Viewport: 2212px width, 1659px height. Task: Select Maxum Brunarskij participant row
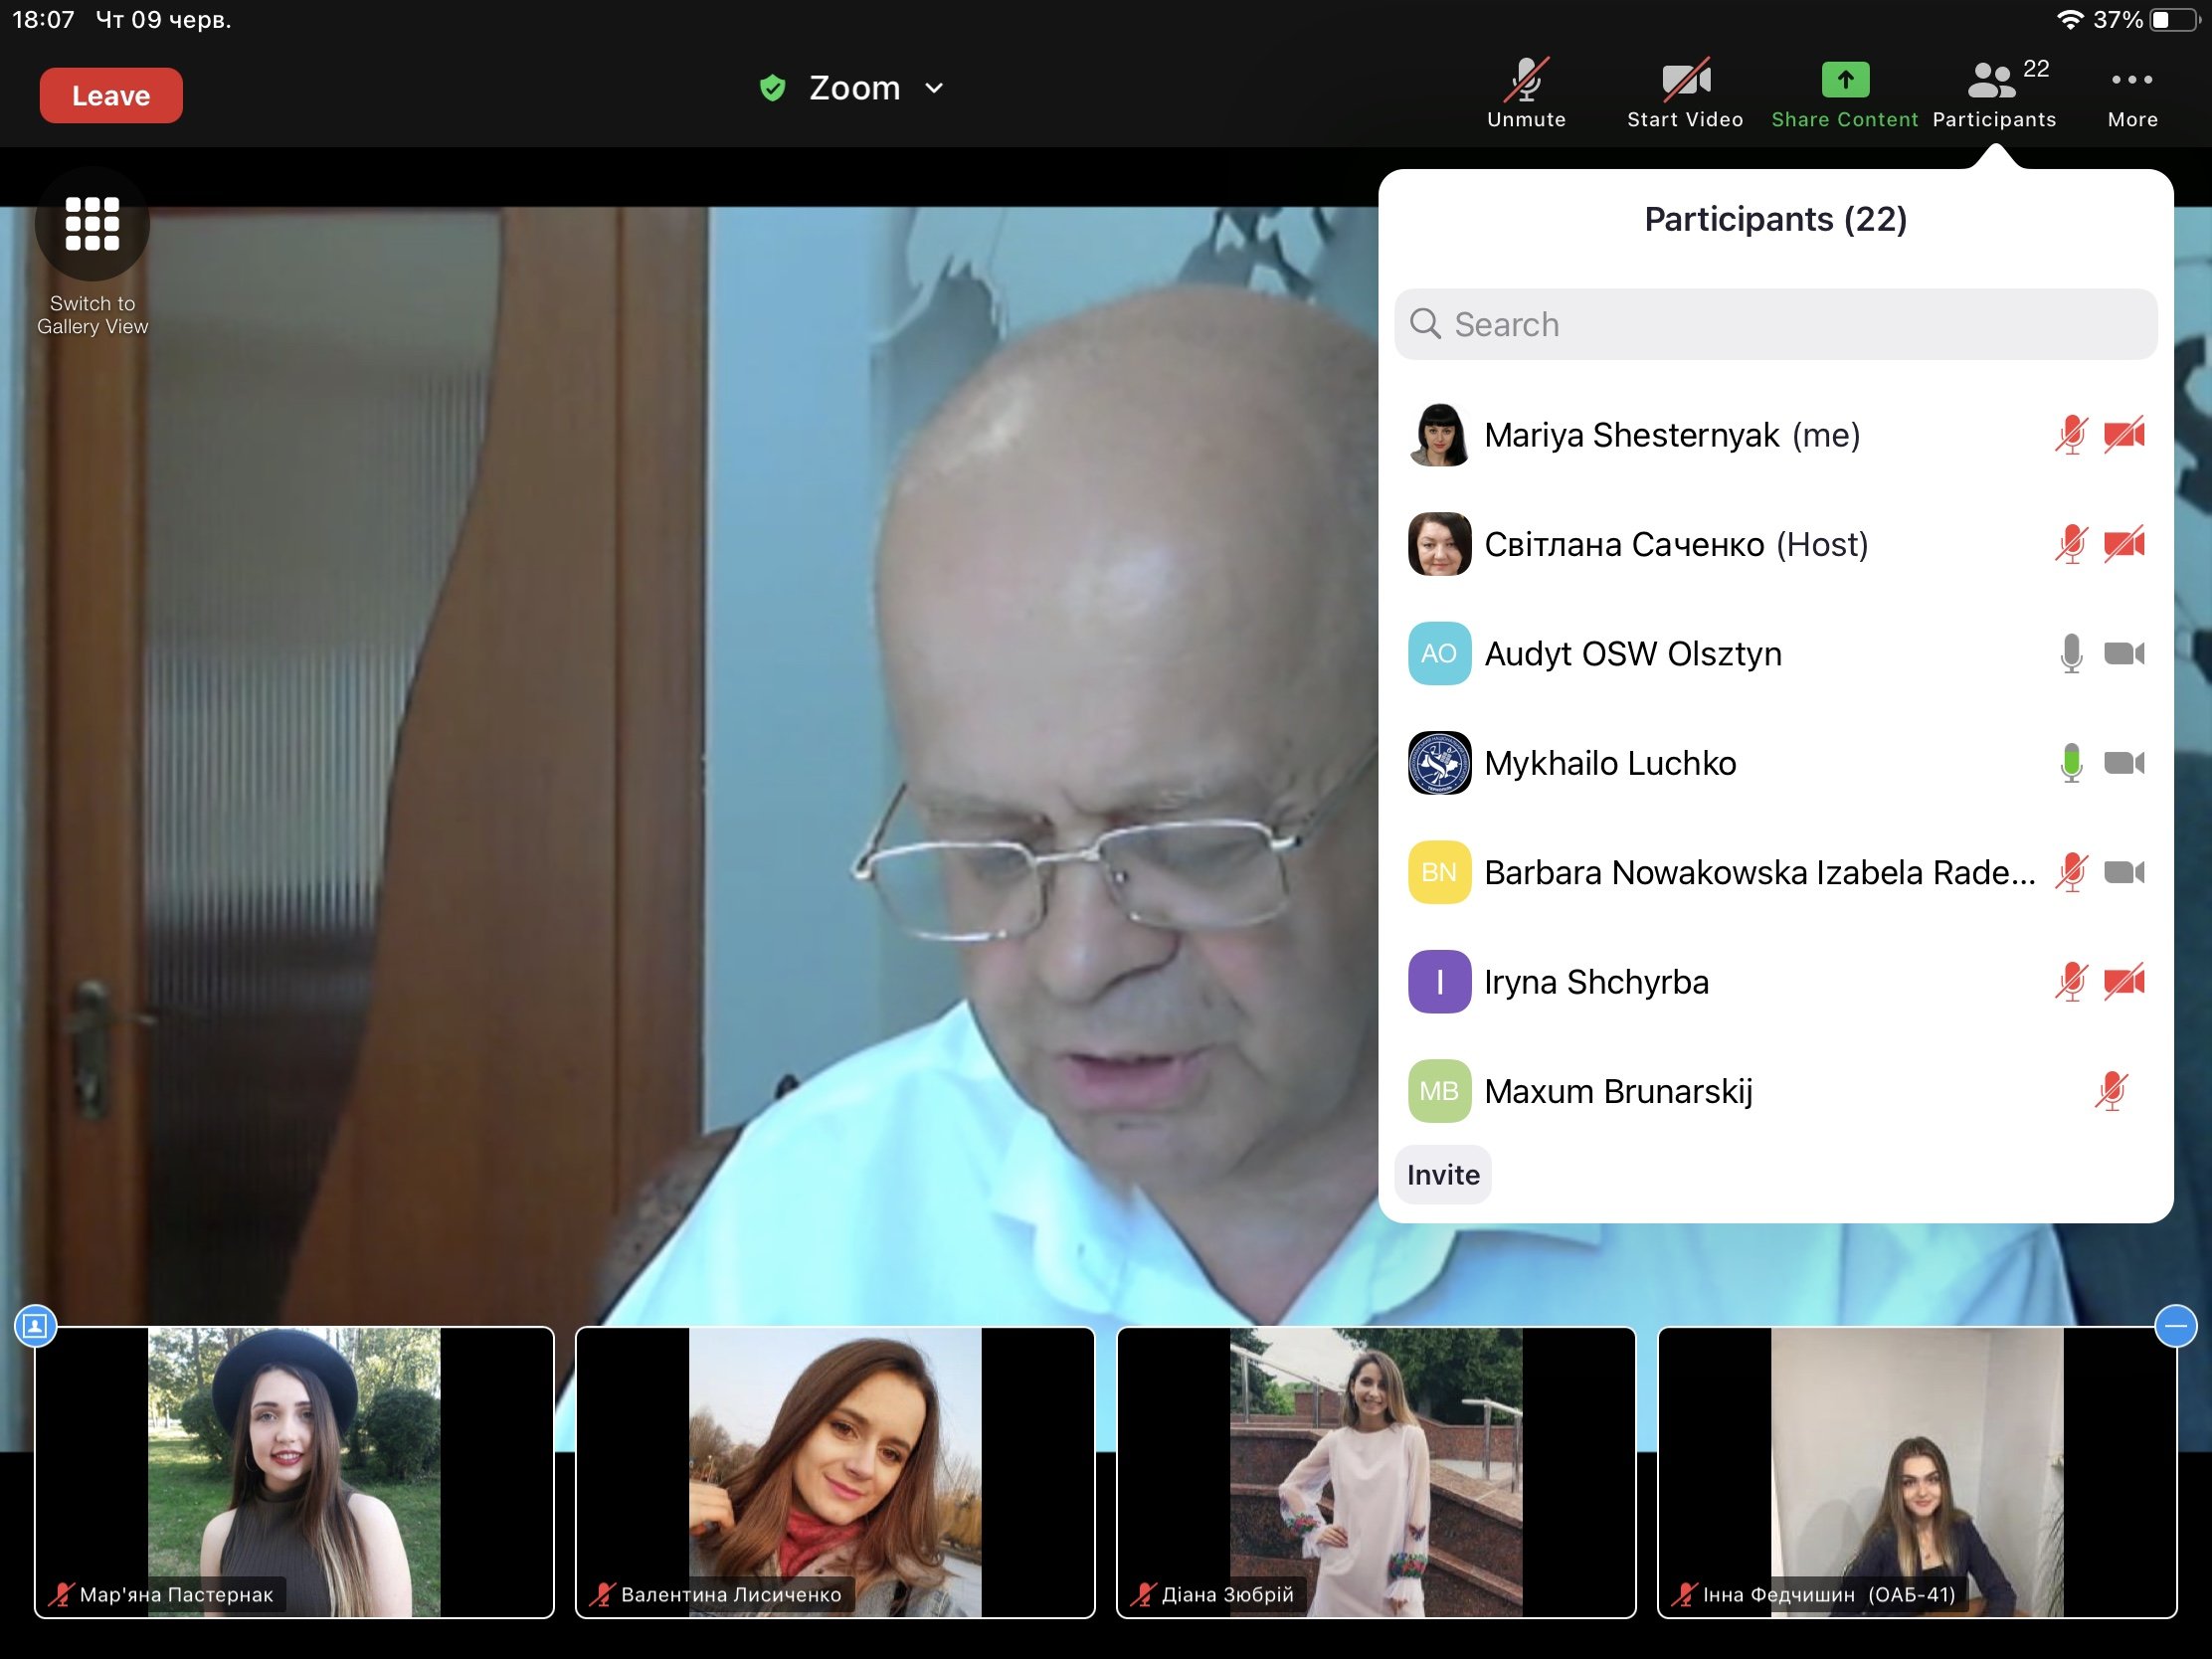[x=1775, y=1091]
